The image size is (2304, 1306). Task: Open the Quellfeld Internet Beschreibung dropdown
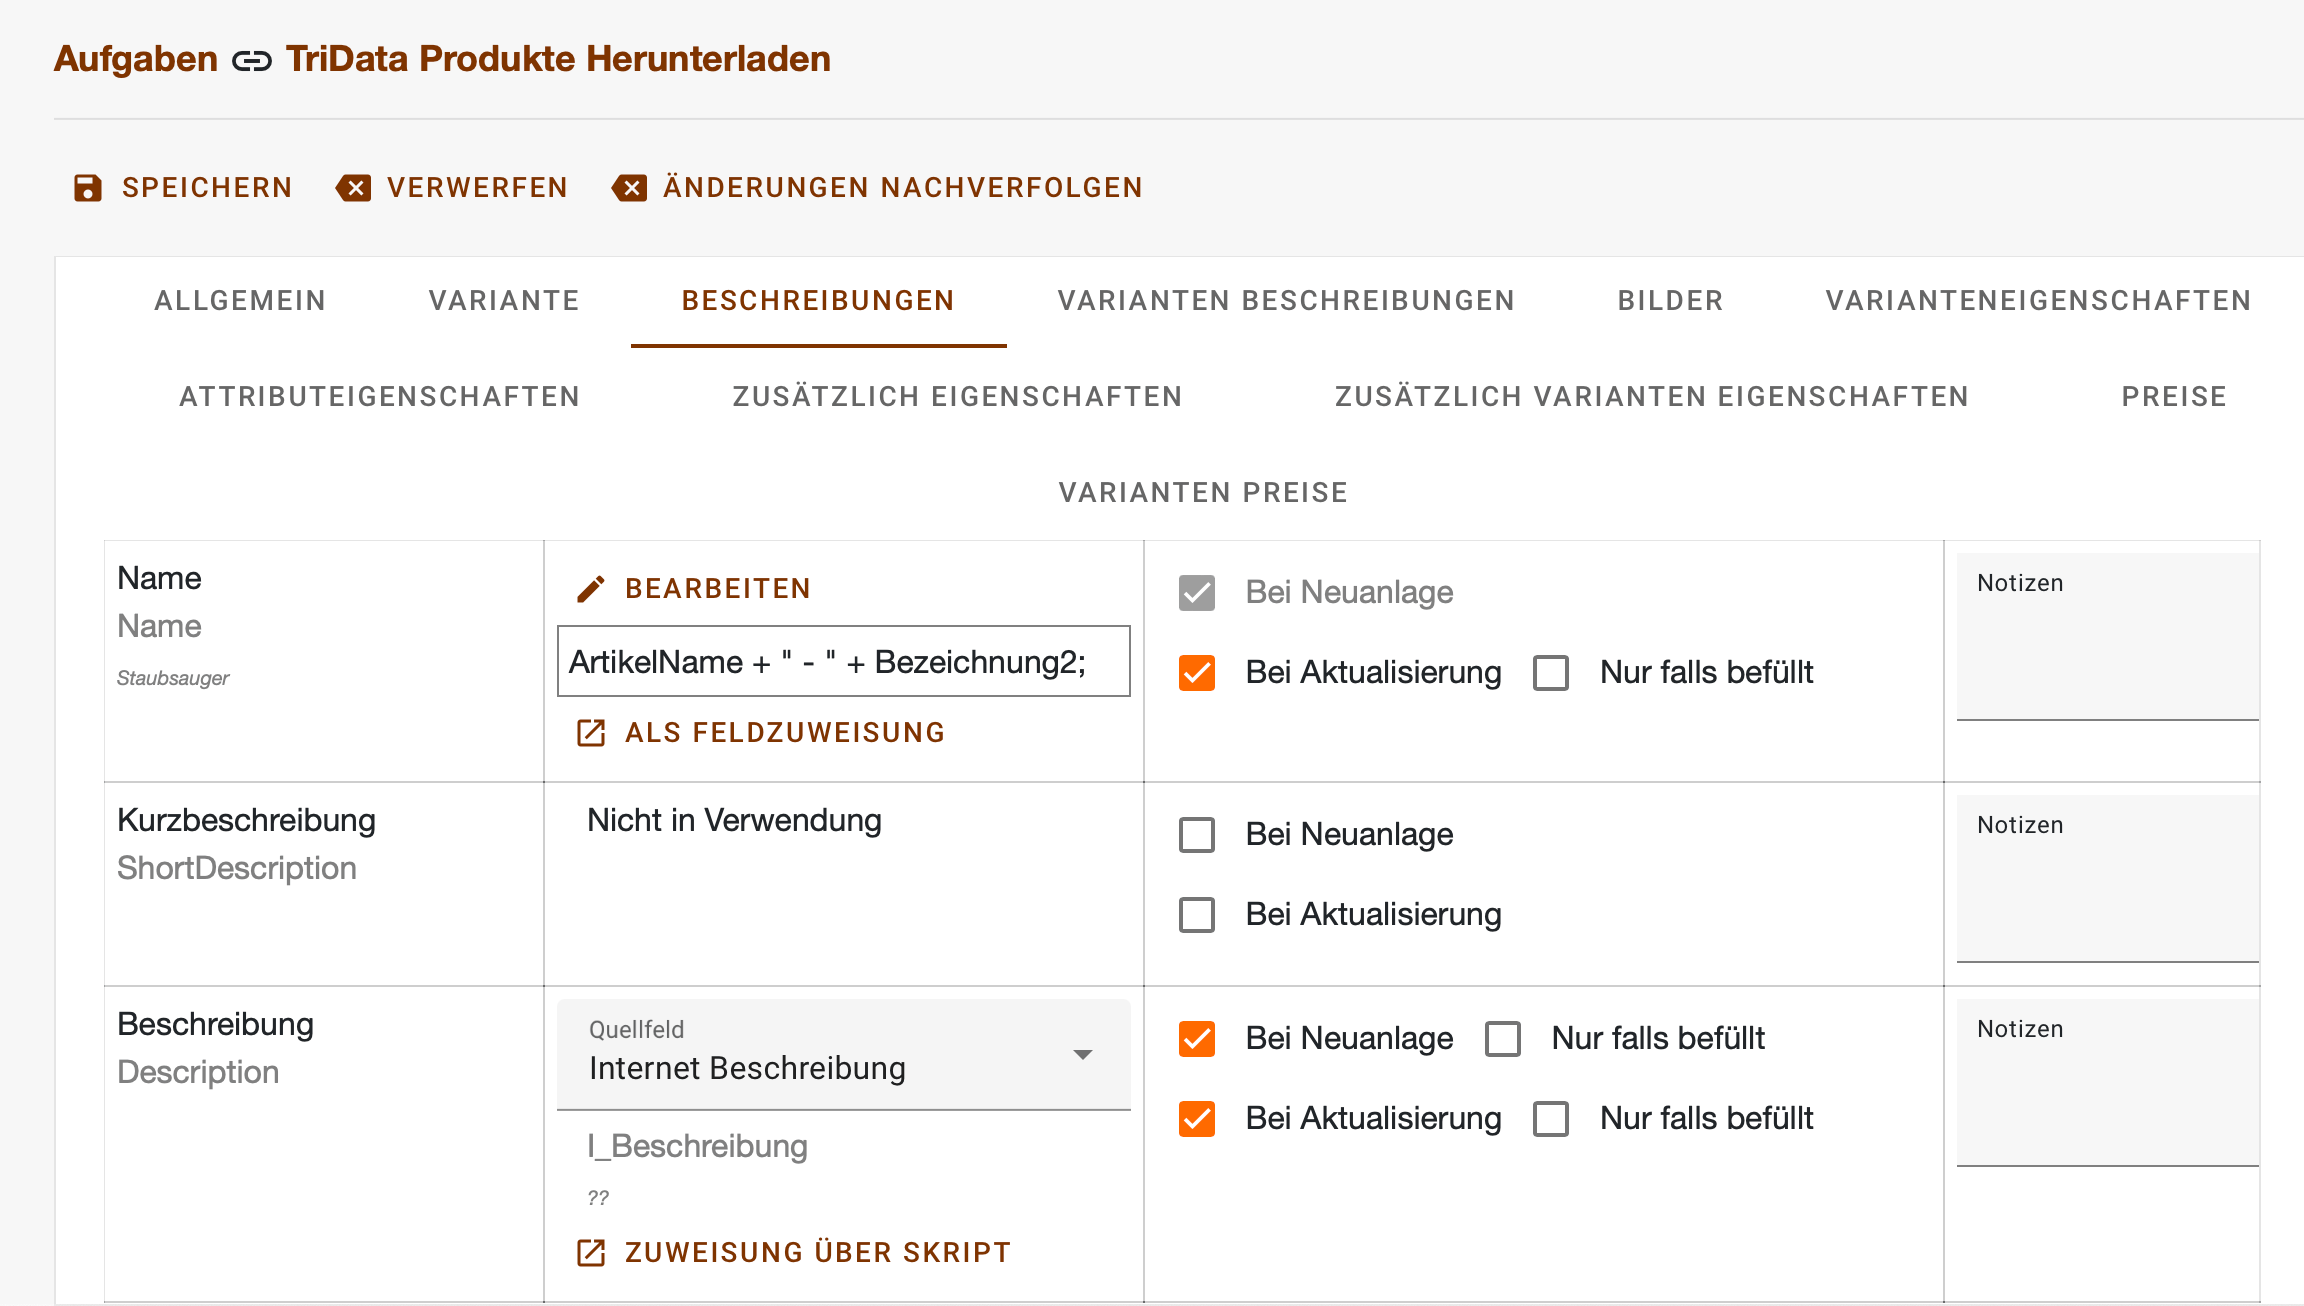point(844,1055)
